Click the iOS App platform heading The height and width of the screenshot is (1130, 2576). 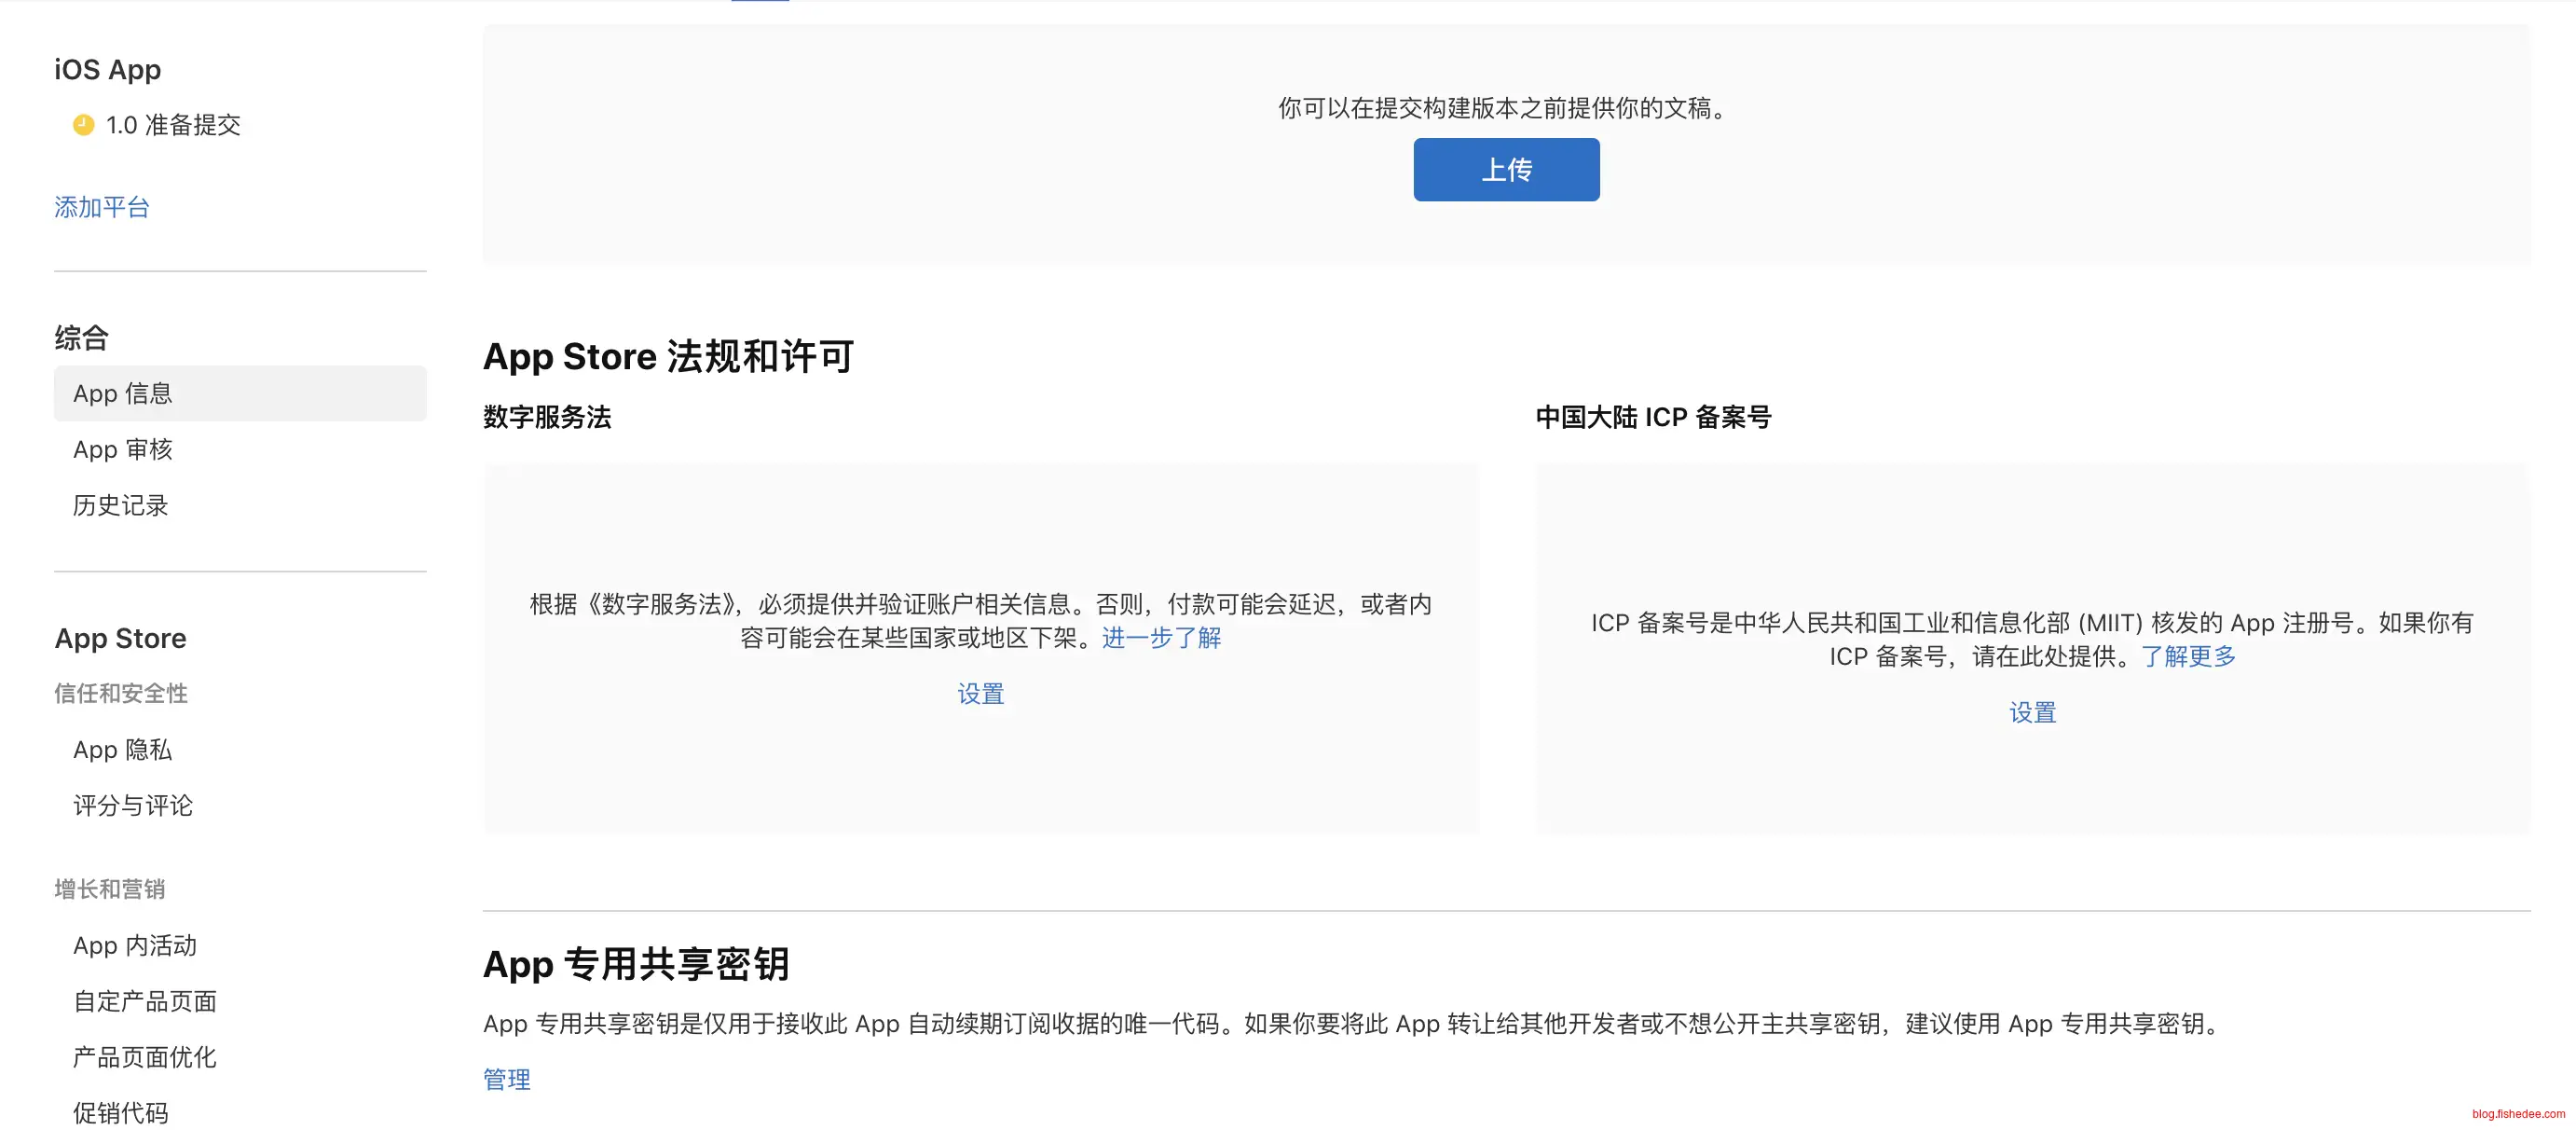coord(108,70)
